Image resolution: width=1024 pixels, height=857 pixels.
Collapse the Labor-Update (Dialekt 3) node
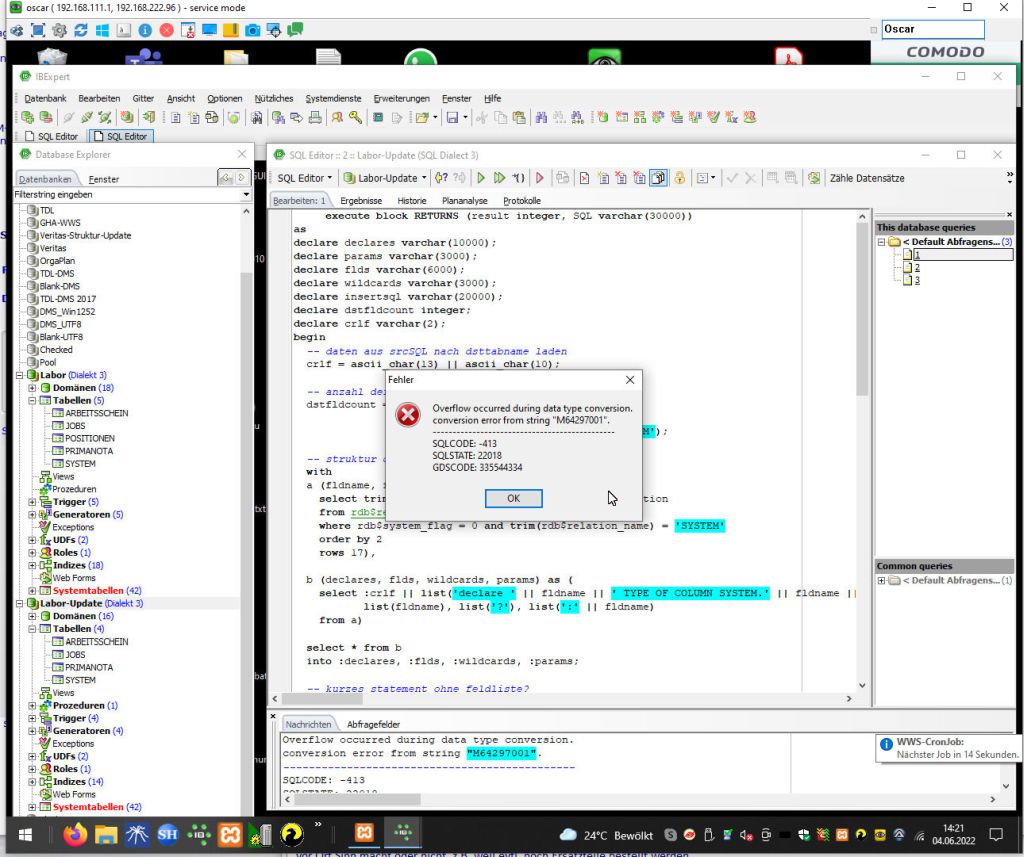click(20, 604)
